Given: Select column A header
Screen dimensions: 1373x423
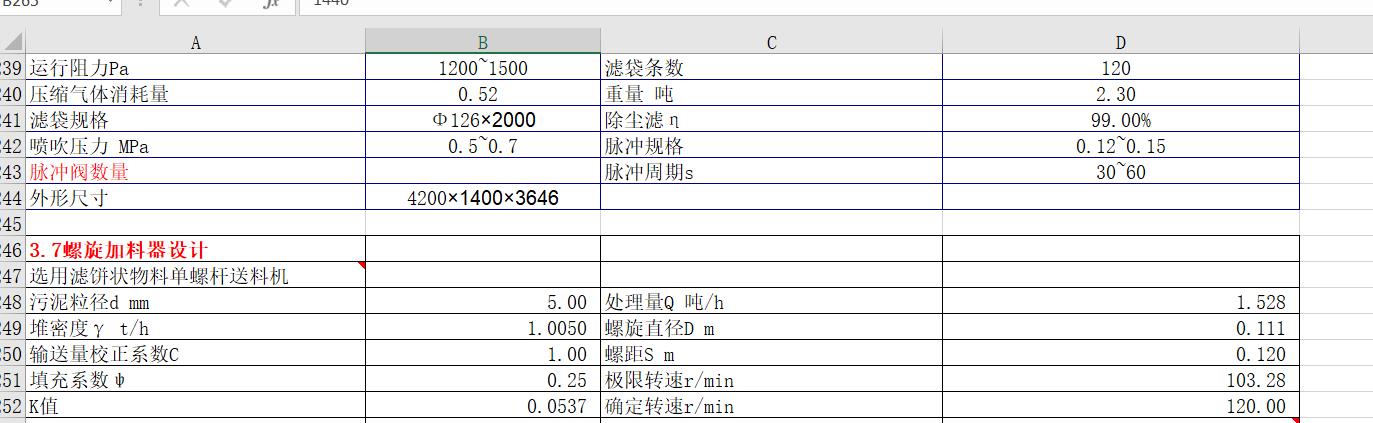Looking at the screenshot, I should tap(195, 42).
